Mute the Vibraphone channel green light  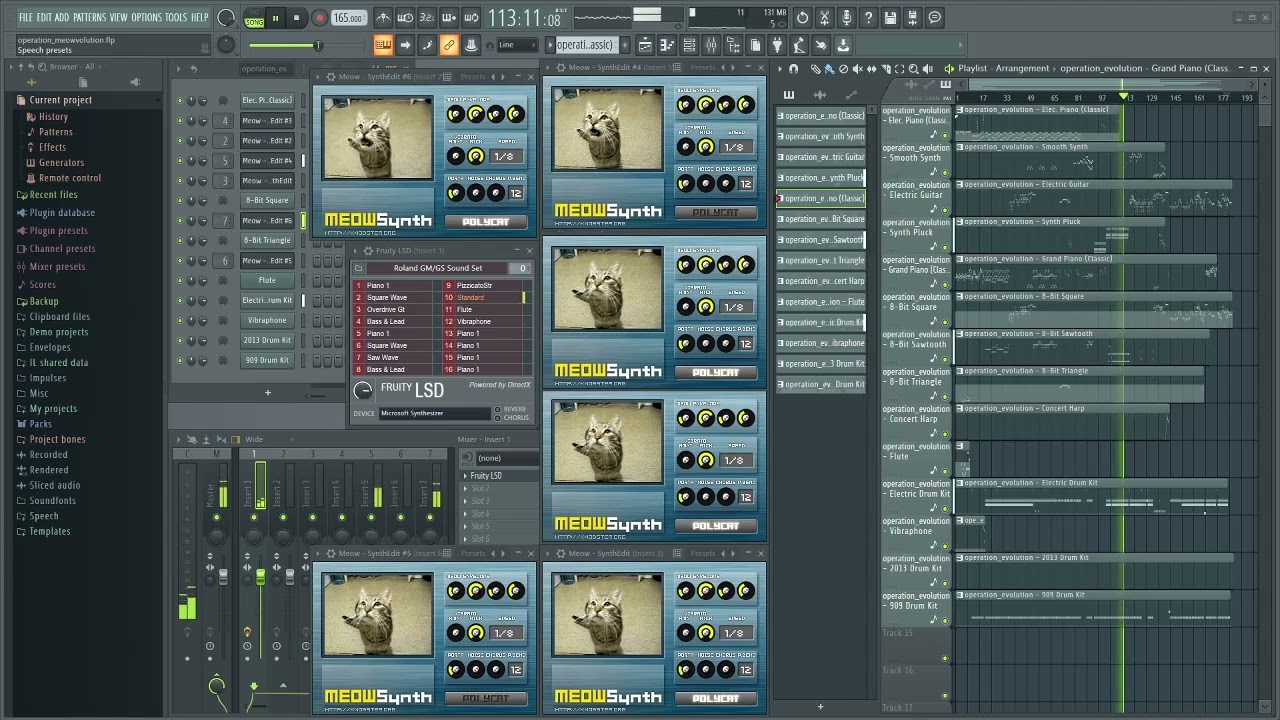[x=180, y=321]
